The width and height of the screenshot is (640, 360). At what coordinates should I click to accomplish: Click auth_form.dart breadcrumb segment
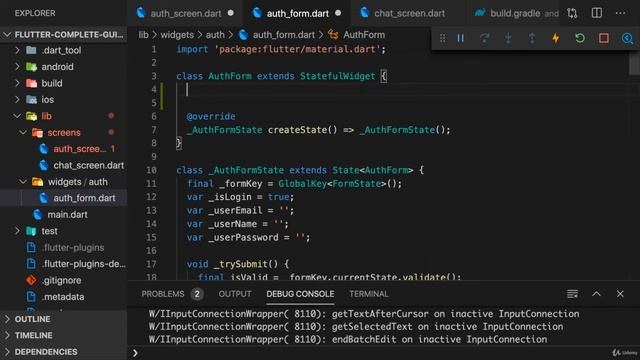tap(284, 35)
